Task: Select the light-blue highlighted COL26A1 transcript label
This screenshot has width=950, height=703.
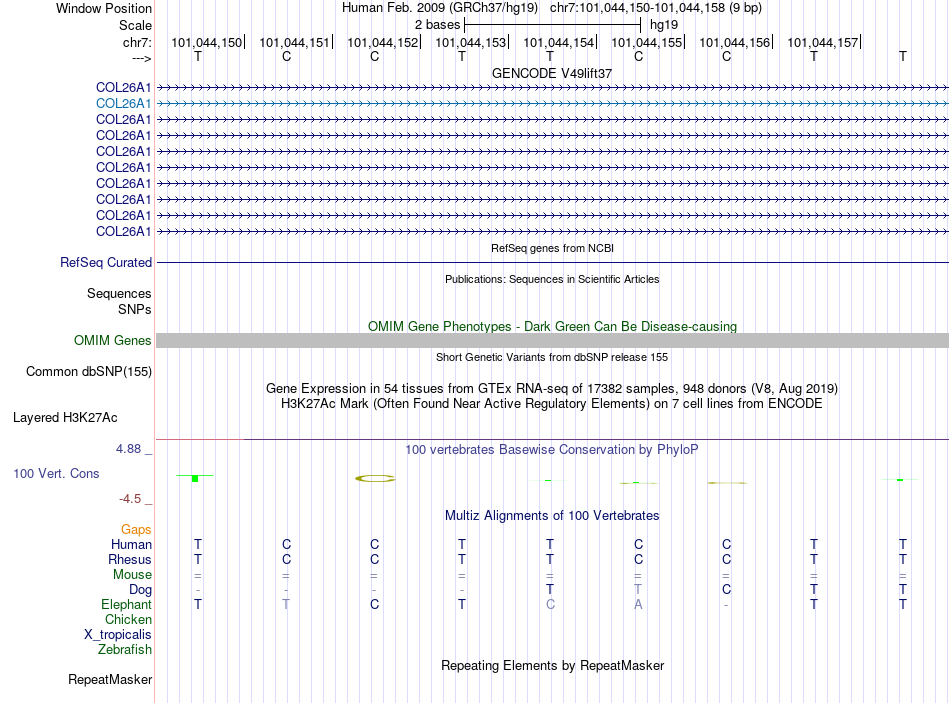Action: [123, 104]
